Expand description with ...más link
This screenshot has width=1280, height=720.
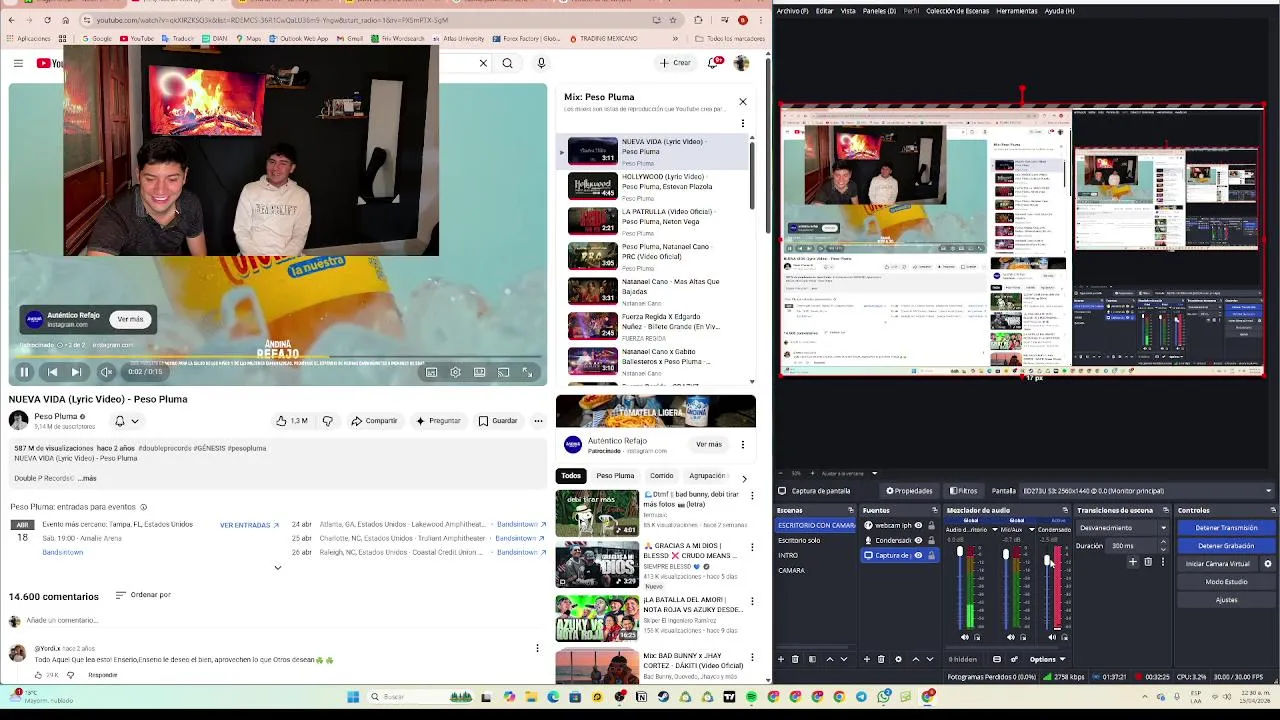(x=87, y=478)
